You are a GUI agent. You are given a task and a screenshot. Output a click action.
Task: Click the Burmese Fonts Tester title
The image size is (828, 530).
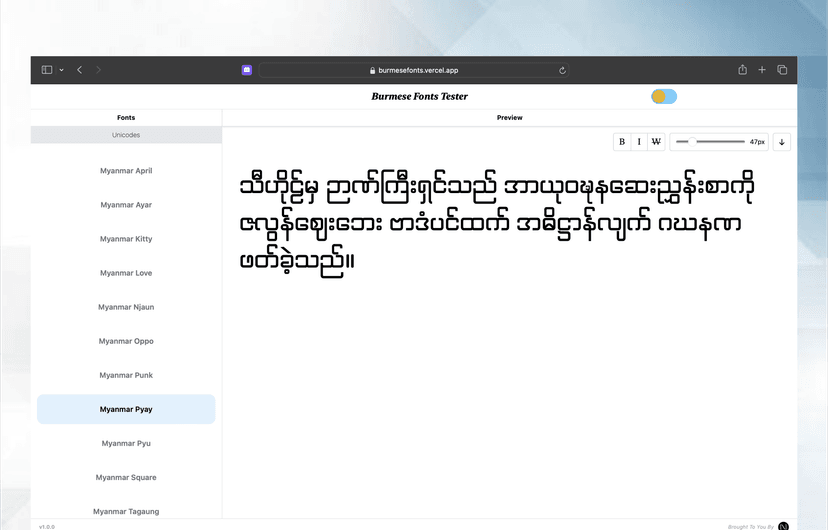coord(419,96)
